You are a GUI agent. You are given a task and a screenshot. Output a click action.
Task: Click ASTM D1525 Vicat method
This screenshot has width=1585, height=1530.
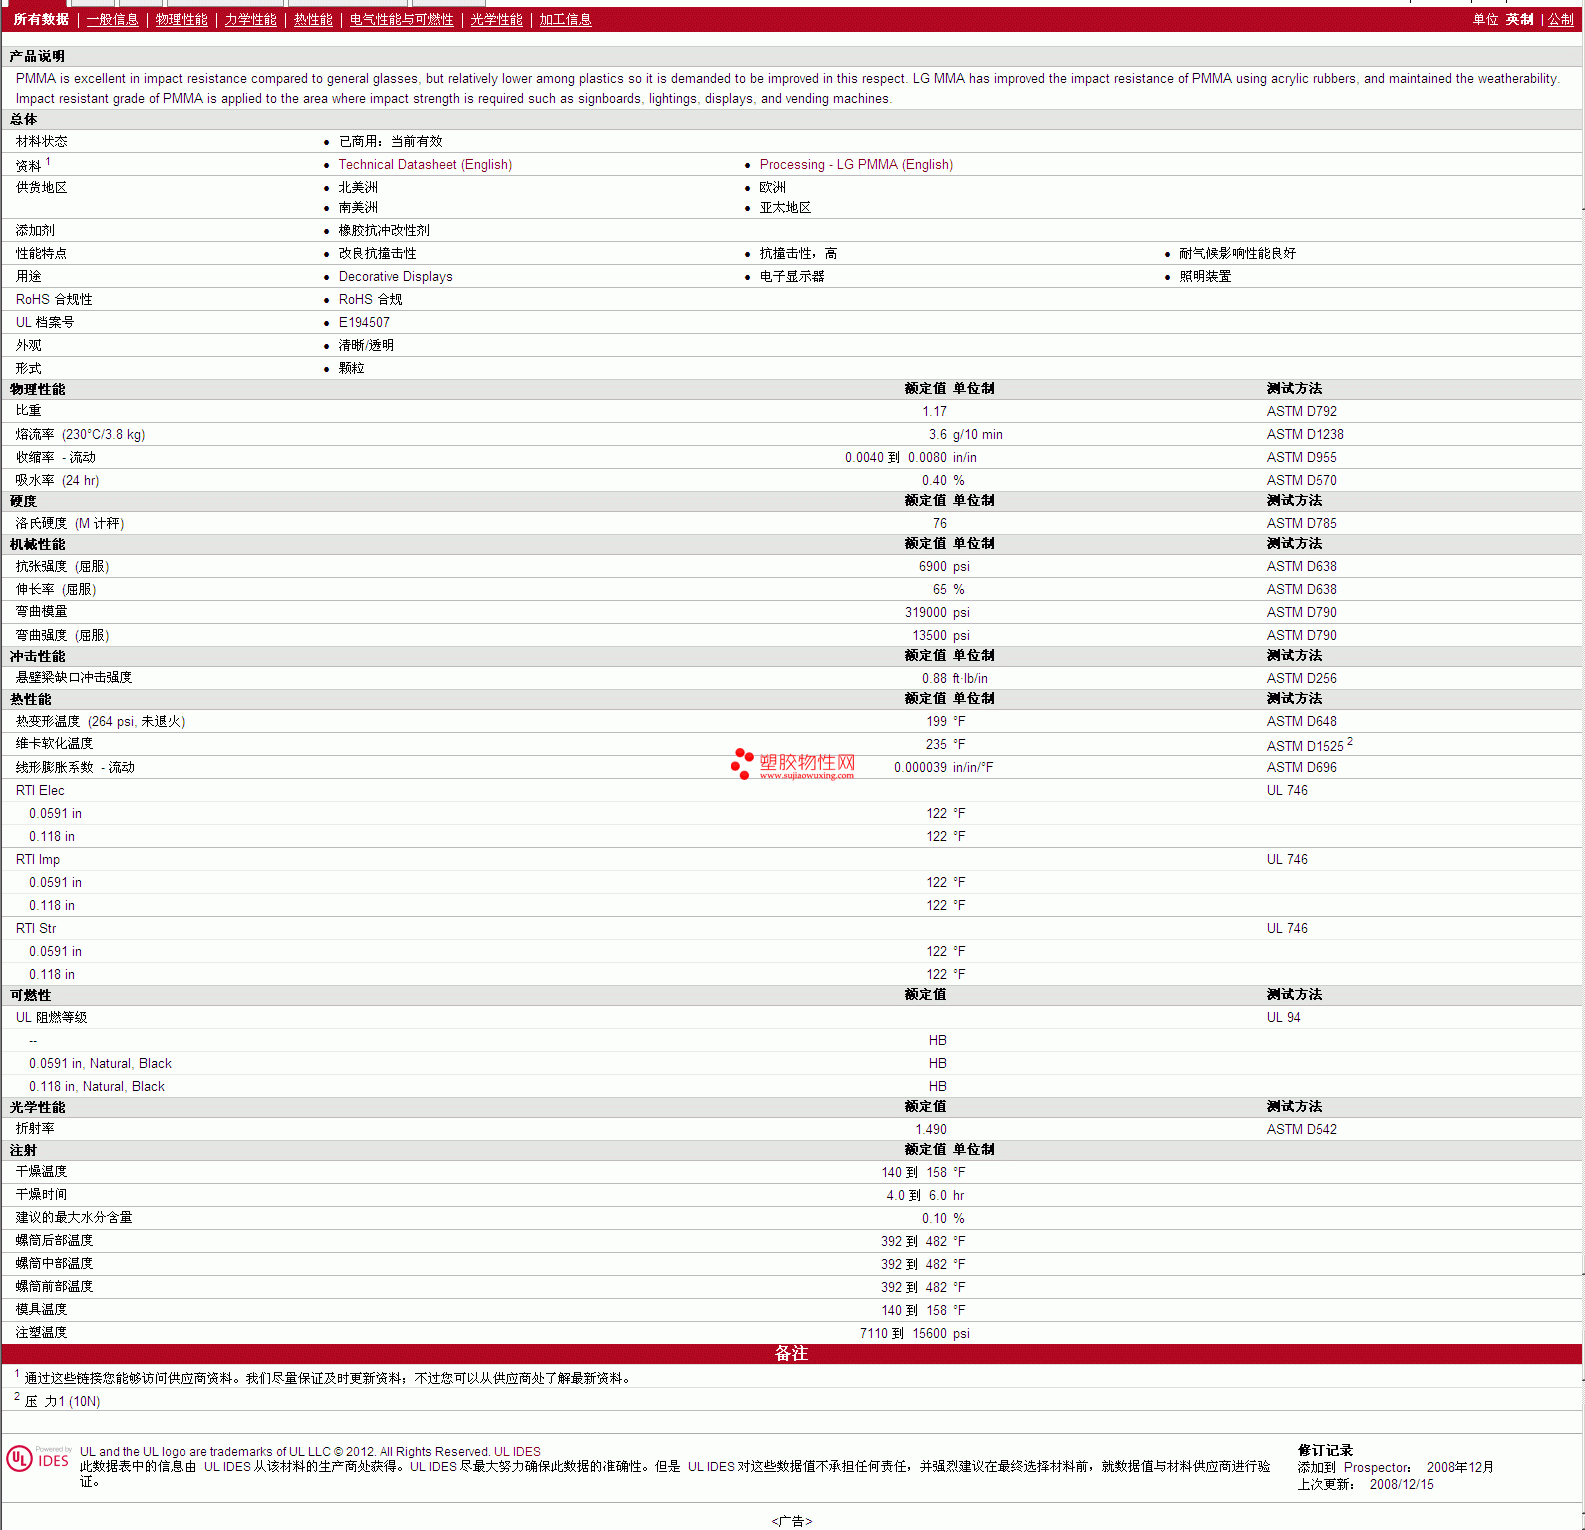click(x=1305, y=746)
